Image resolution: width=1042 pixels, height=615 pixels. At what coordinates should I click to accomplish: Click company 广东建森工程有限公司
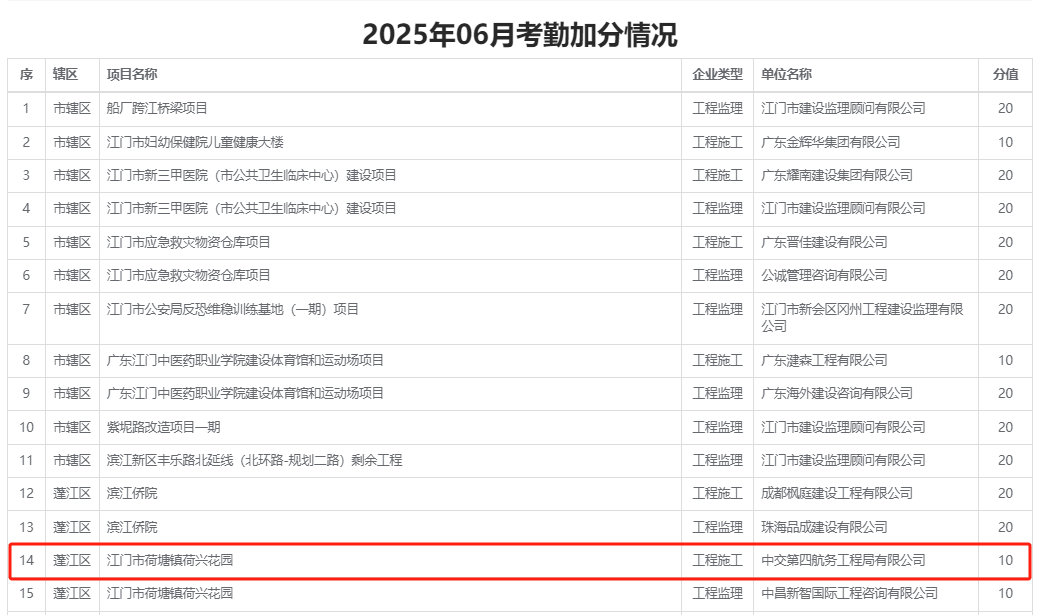pyautogui.click(x=824, y=360)
